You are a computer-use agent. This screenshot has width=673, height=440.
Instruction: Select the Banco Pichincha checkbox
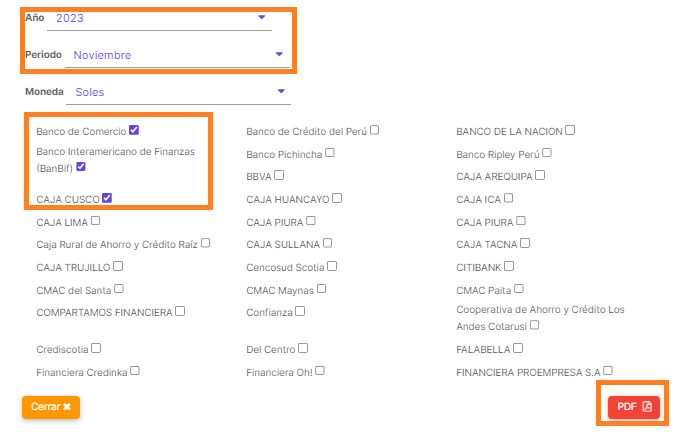pyautogui.click(x=330, y=153)
